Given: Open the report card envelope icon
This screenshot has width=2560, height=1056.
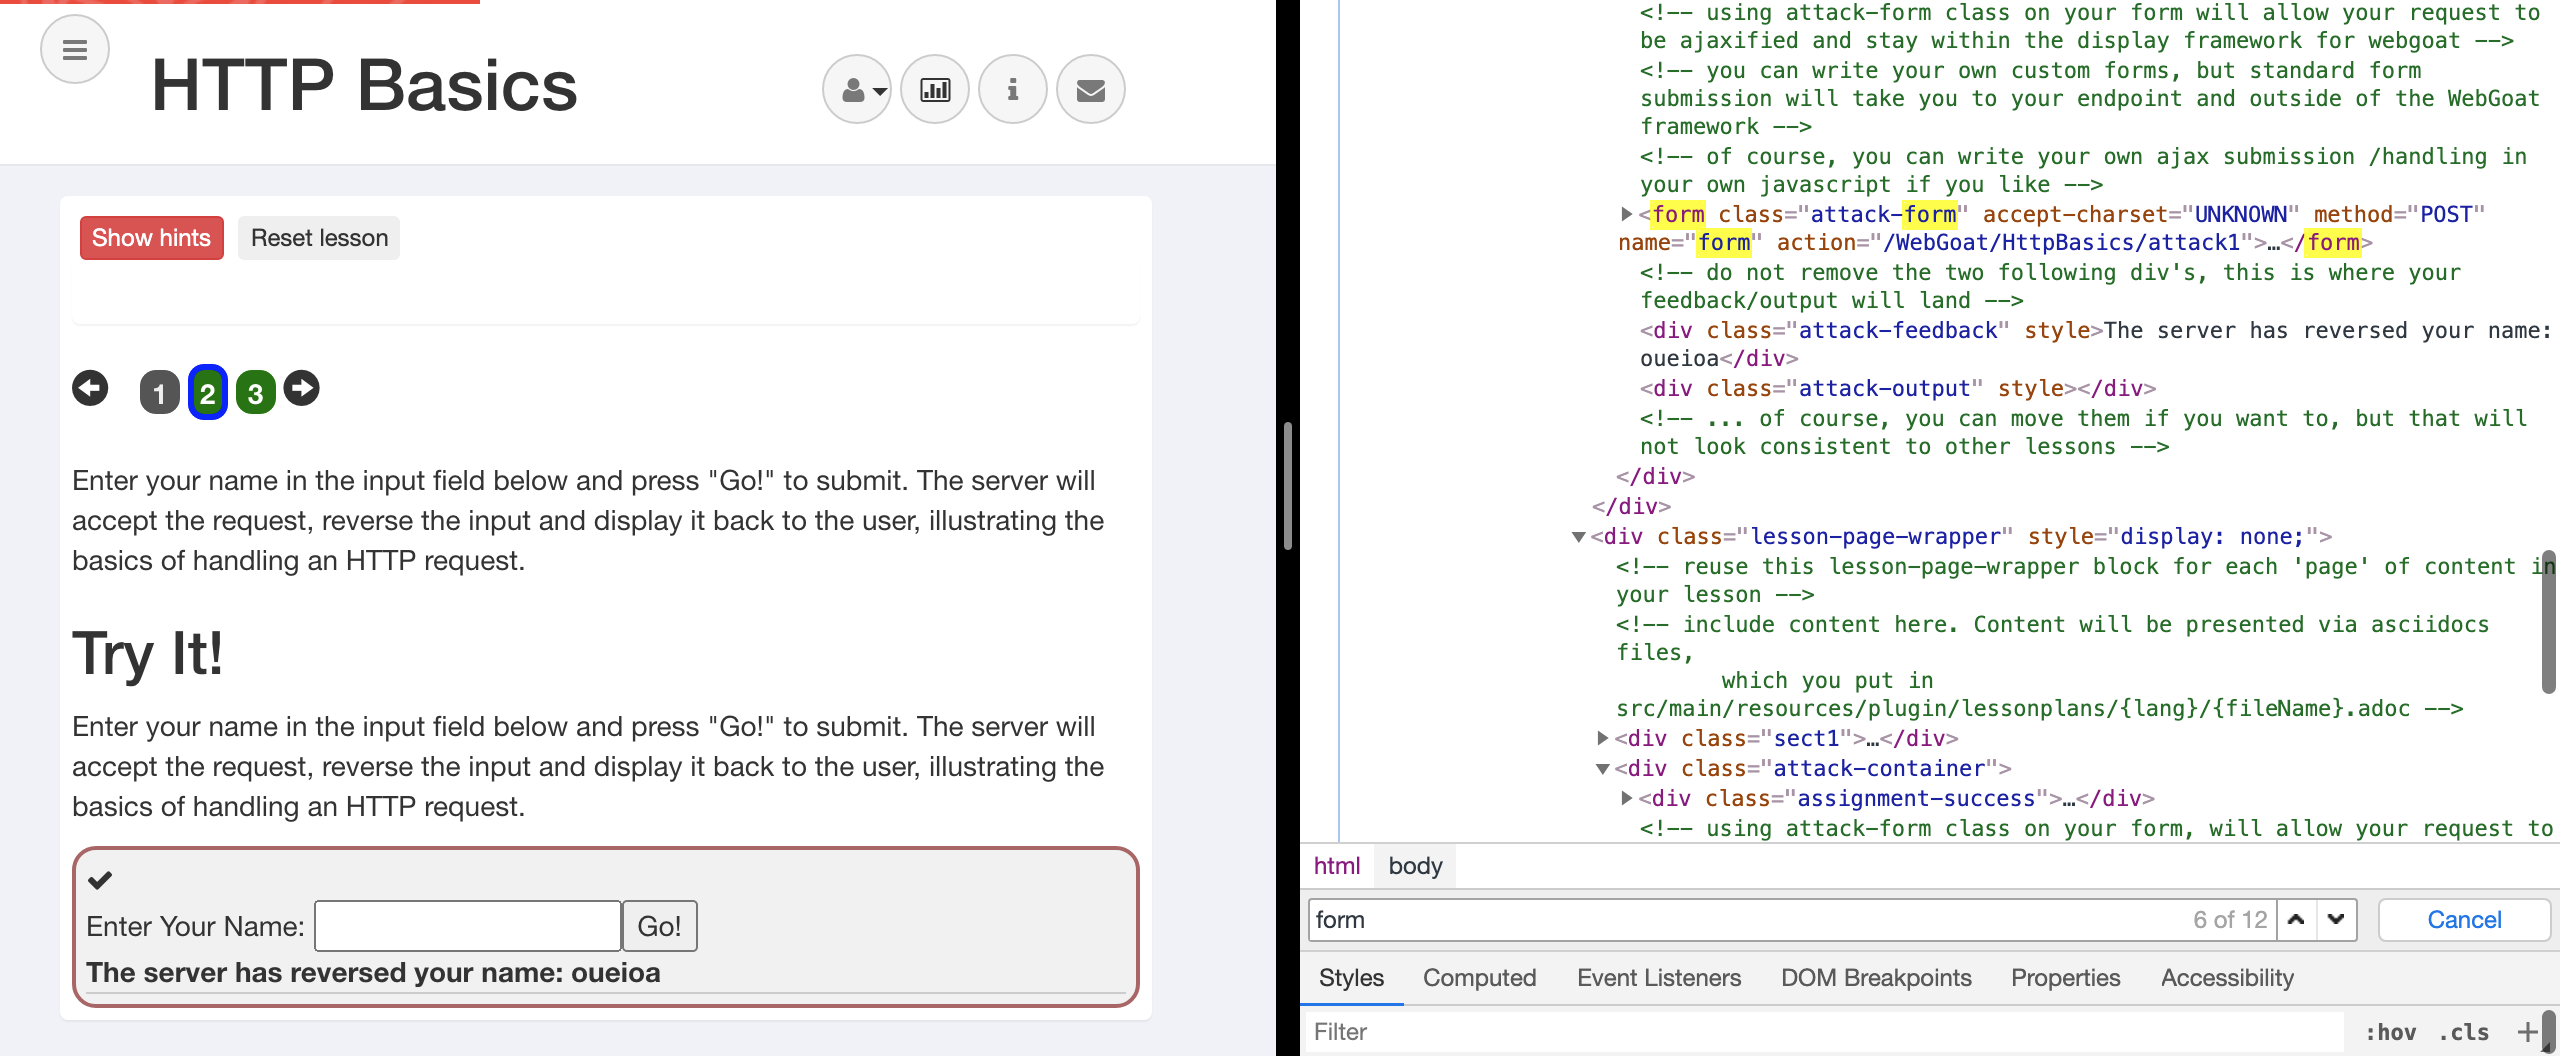Looking at the screenshot, I should [x=1090, y=88].
